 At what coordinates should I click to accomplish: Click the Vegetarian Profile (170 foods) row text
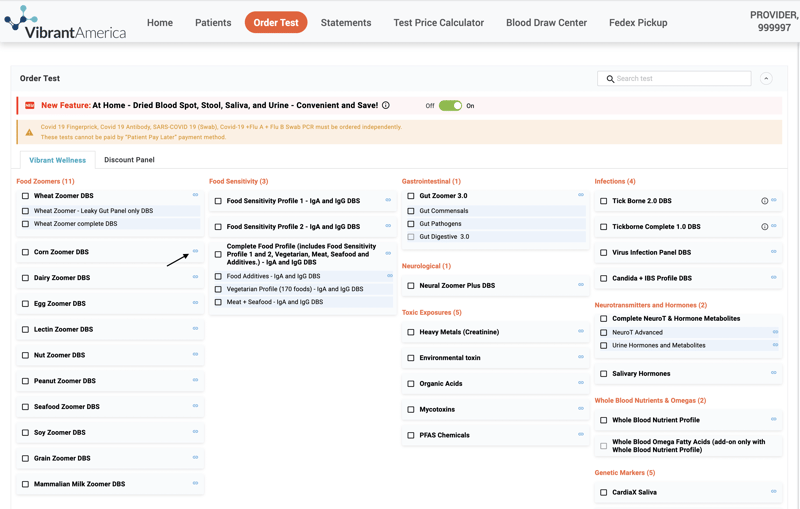(295, 289)
